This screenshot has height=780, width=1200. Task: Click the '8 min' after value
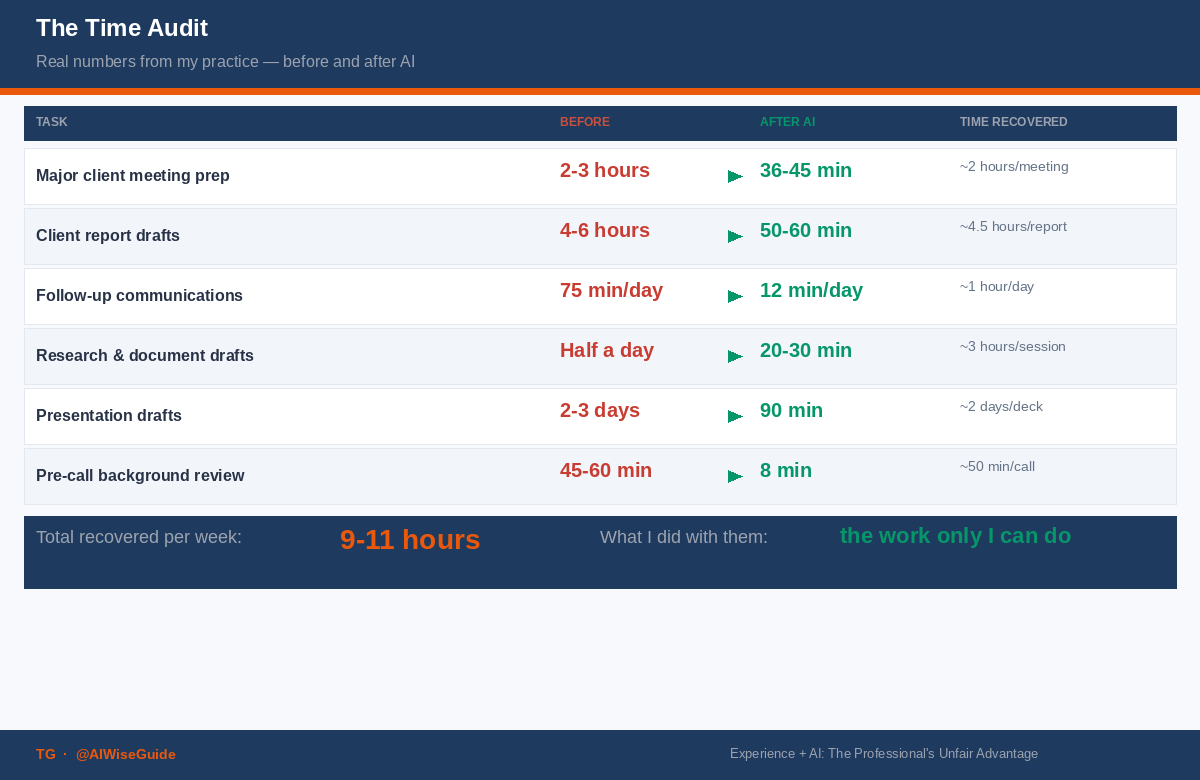786,471
